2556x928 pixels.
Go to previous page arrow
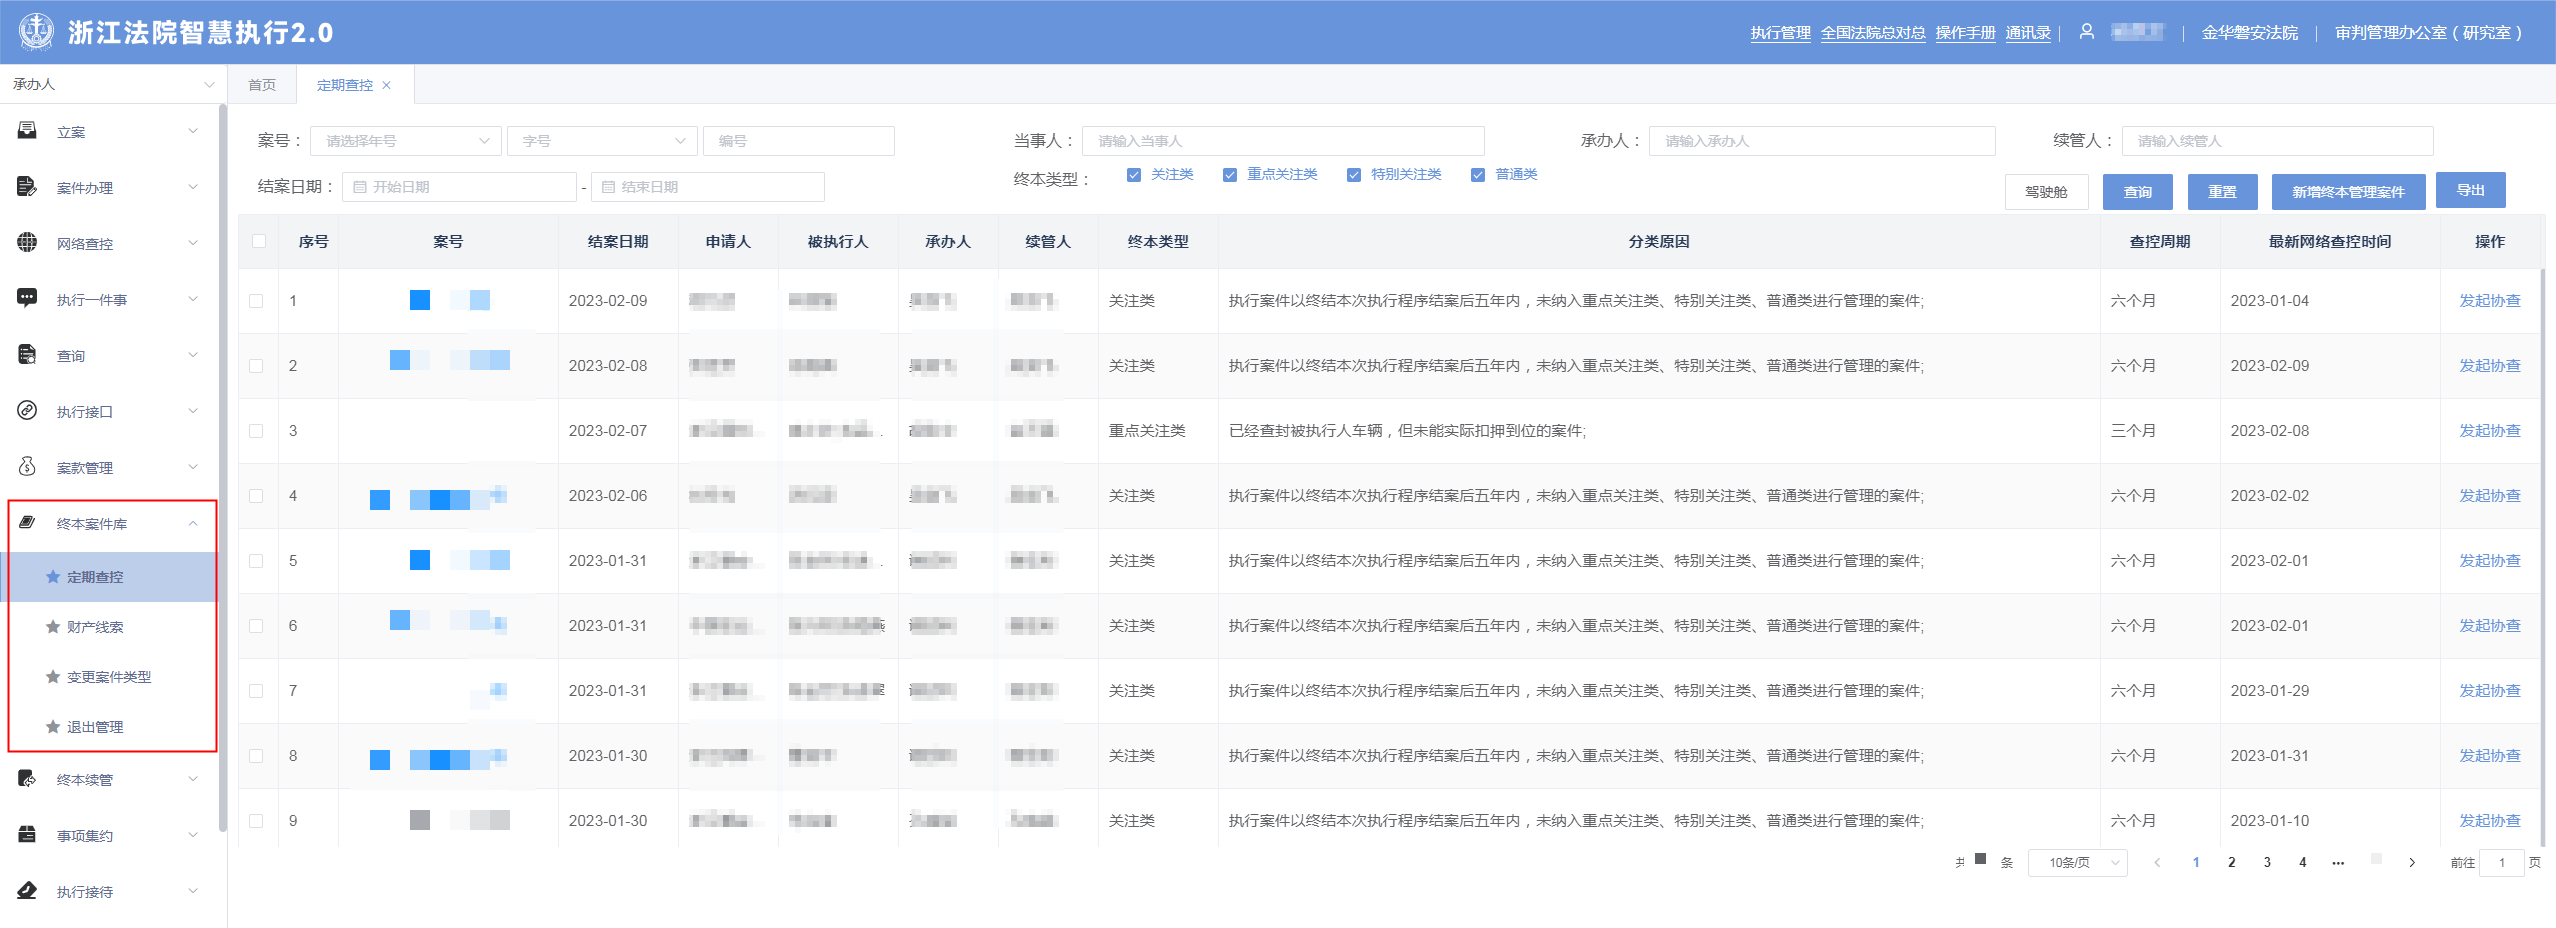(x=2157, y=862)
